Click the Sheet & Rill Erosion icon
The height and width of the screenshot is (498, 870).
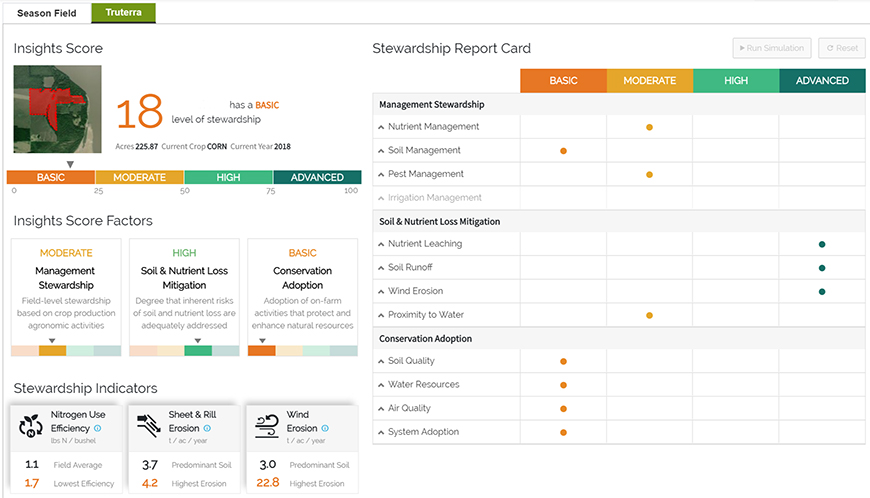[x=148, y=426]
